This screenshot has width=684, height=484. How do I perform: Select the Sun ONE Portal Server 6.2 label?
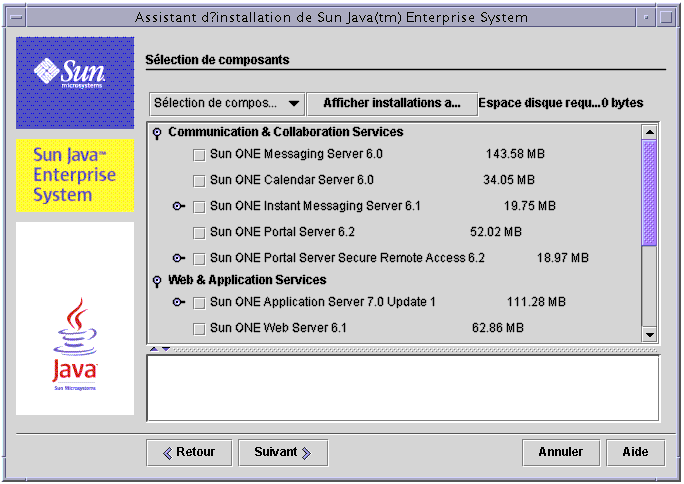point(282,232)
